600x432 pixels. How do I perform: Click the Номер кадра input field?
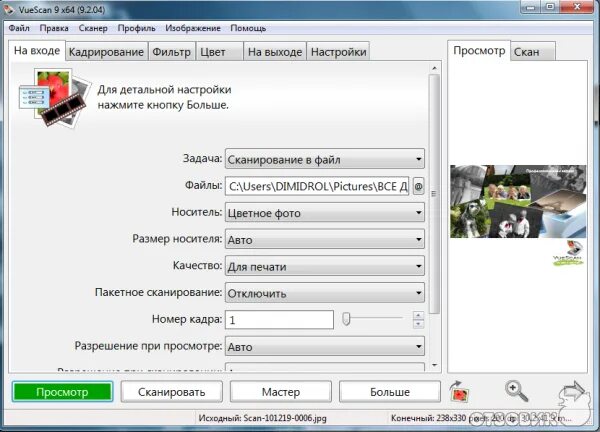click(x=279, y=320)
